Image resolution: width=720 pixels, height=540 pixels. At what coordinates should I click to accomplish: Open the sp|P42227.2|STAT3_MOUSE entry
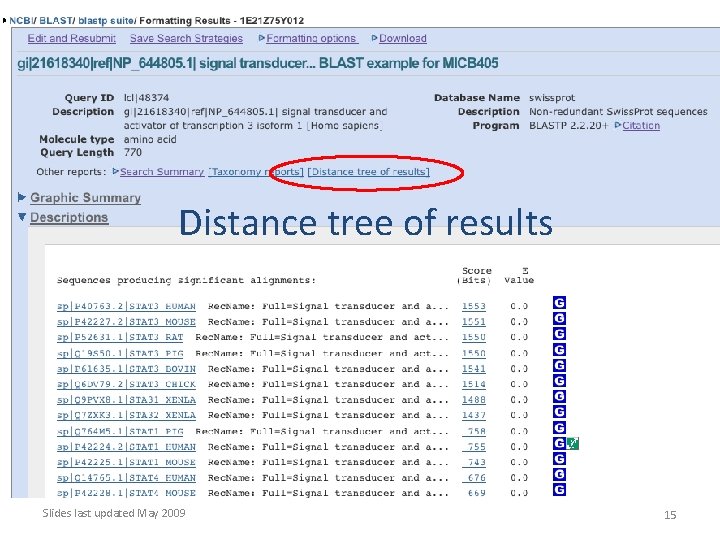pyautogui.click(x=126, y=322)
